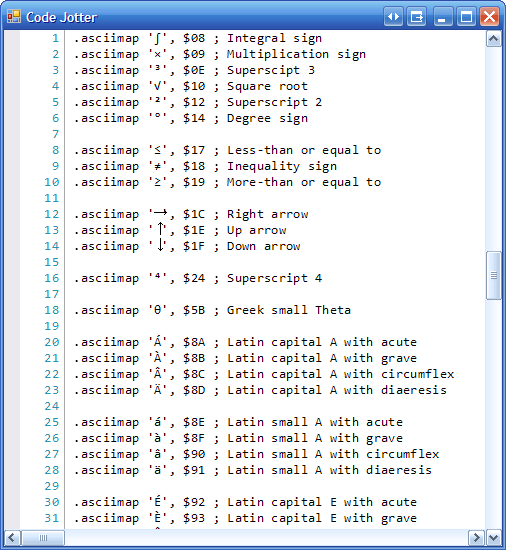
Task: Click the 'Superscript 2' comment
Action: tap(274, 102)
